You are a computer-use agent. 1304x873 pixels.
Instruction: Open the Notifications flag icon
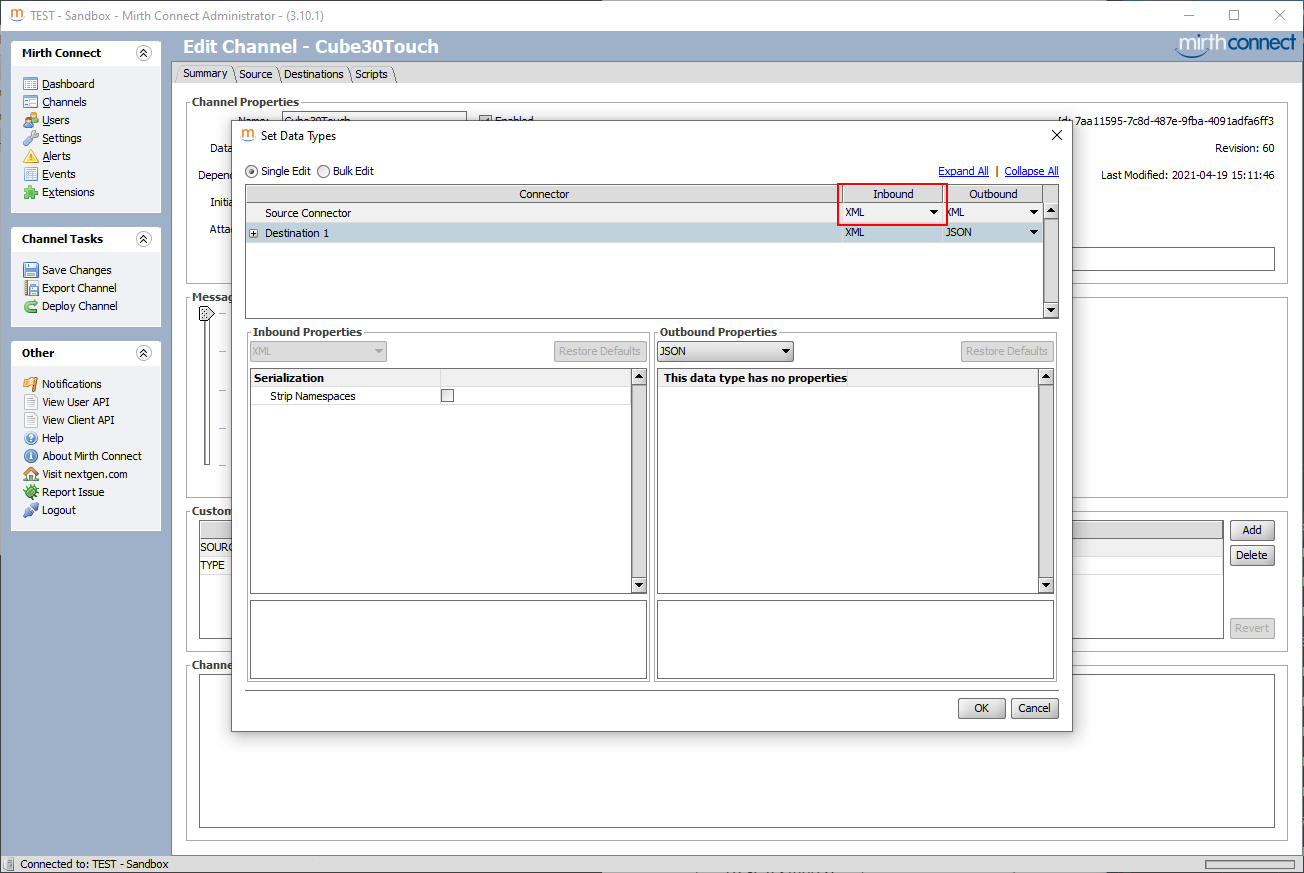pos(31,384)
